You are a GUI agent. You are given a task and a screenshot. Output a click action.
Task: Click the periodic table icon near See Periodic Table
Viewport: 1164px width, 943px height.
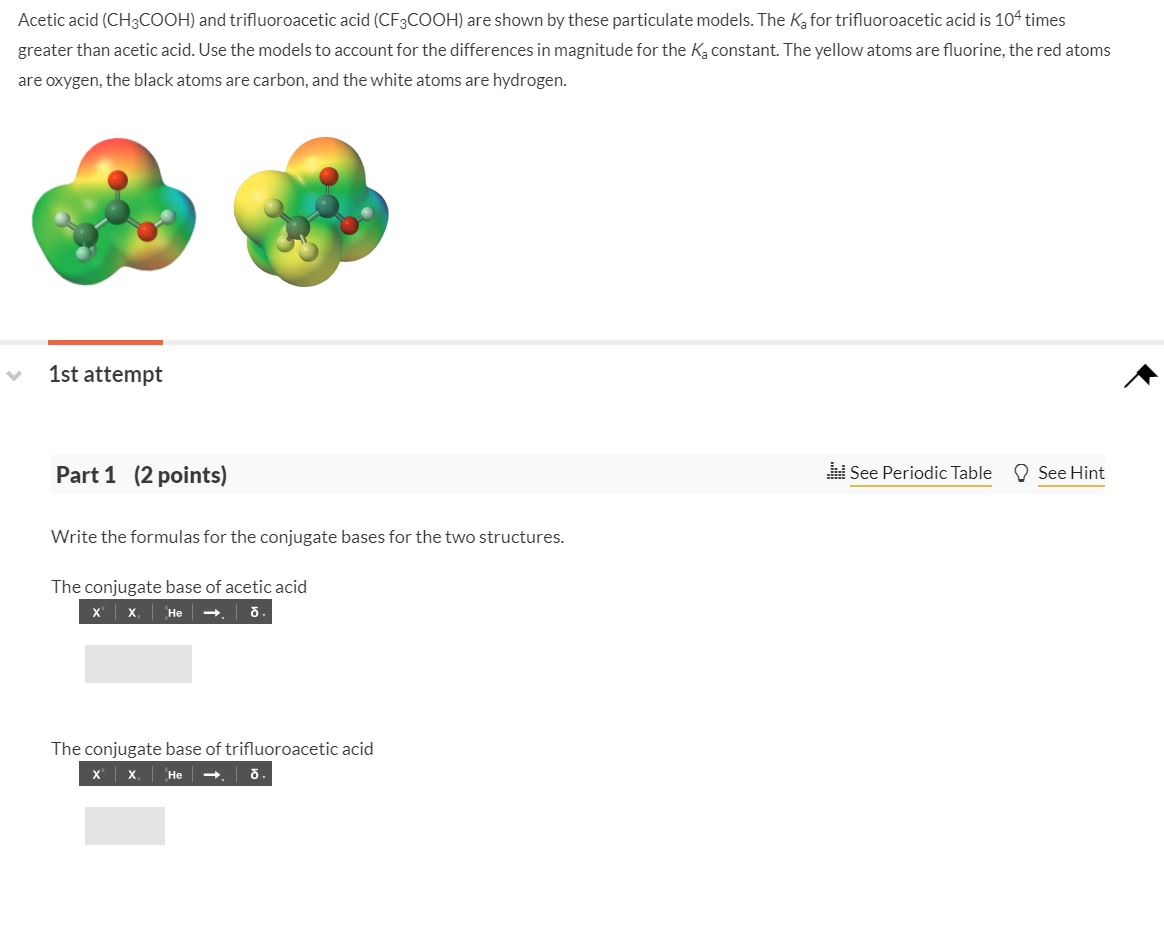(838, 472)
